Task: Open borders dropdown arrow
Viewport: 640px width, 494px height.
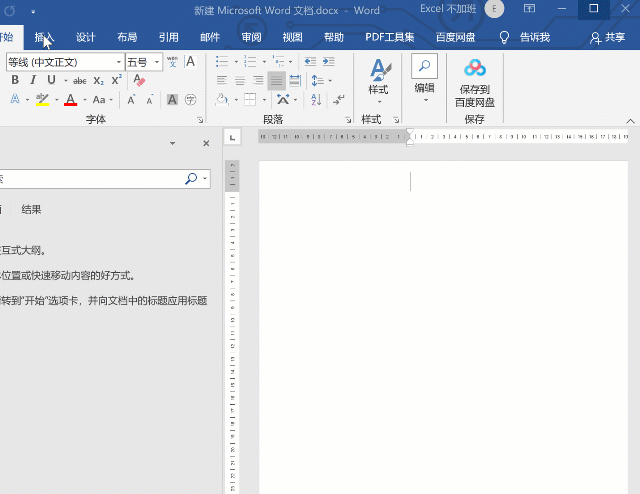Action: (264, 100)
